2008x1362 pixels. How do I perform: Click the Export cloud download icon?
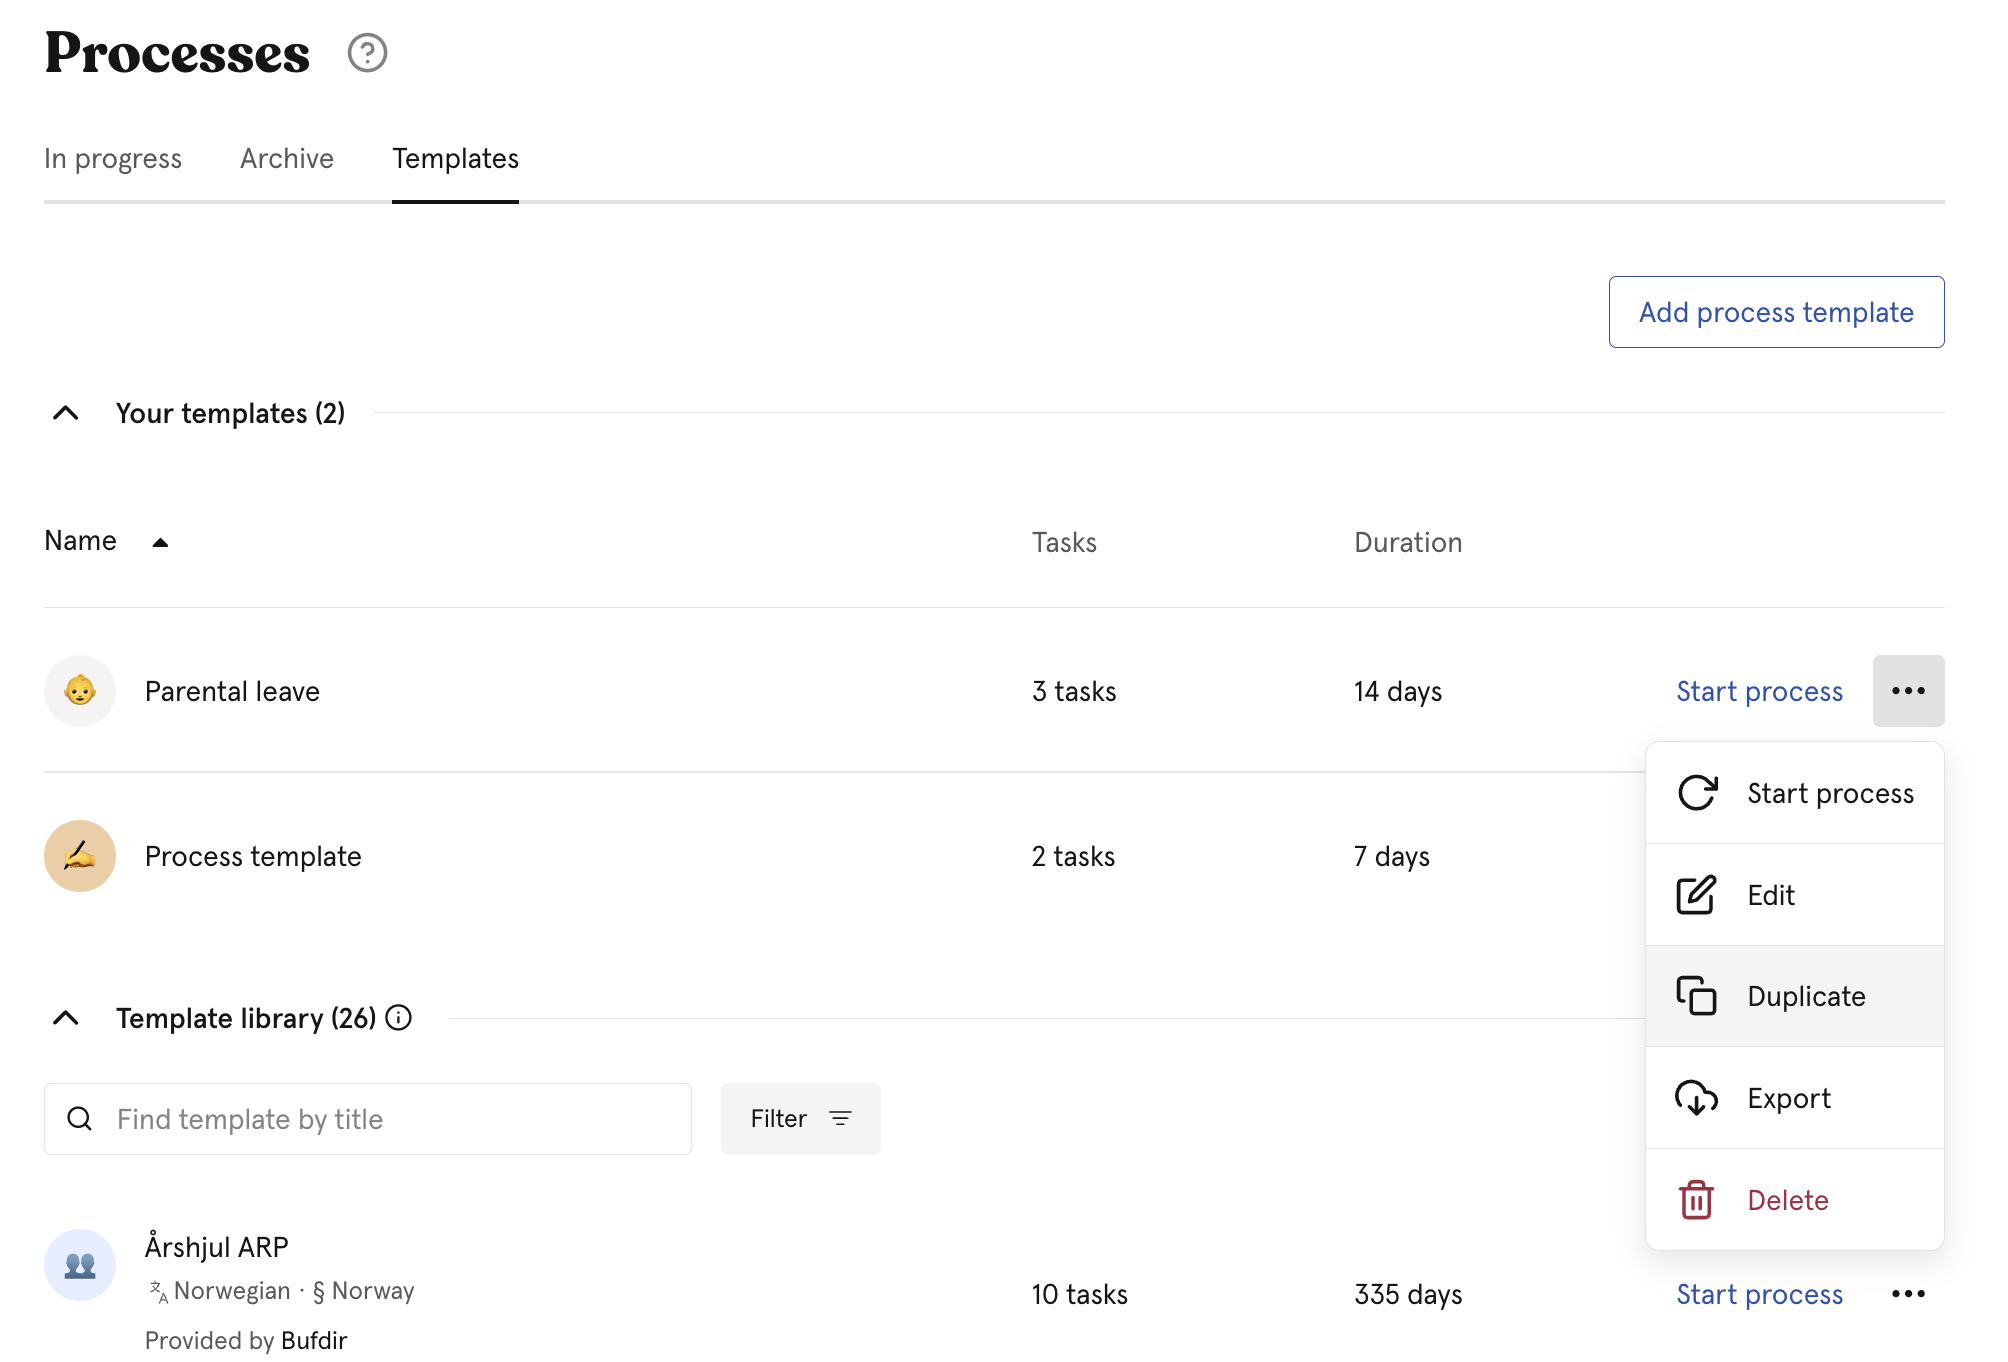coord(1697,1098)
